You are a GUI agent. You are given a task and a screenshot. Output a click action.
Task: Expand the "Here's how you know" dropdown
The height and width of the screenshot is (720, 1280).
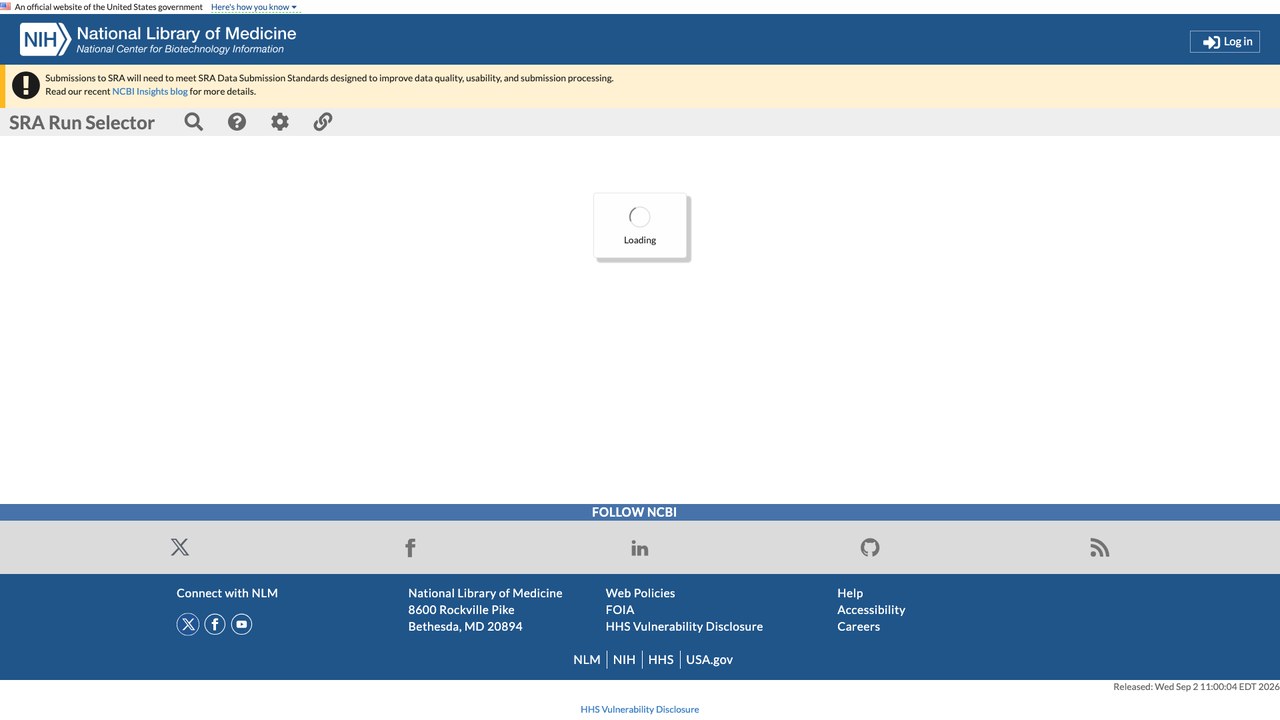[254, 7]
